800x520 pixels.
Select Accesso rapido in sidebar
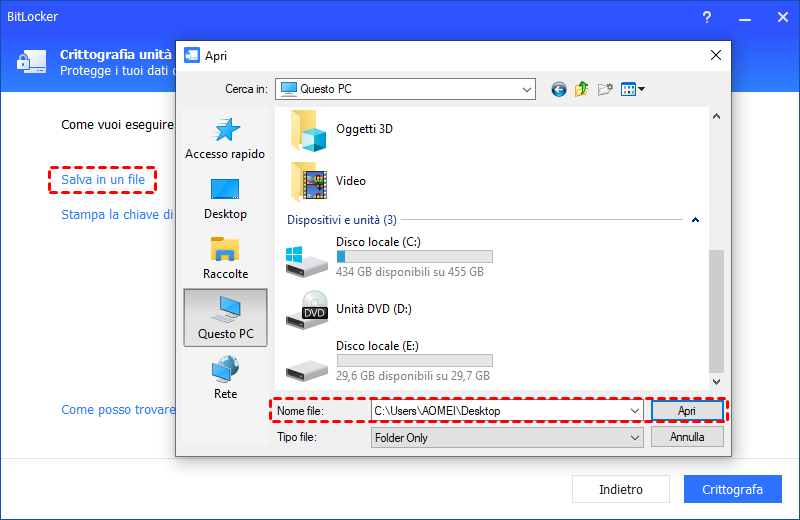(x=225, y=138)
